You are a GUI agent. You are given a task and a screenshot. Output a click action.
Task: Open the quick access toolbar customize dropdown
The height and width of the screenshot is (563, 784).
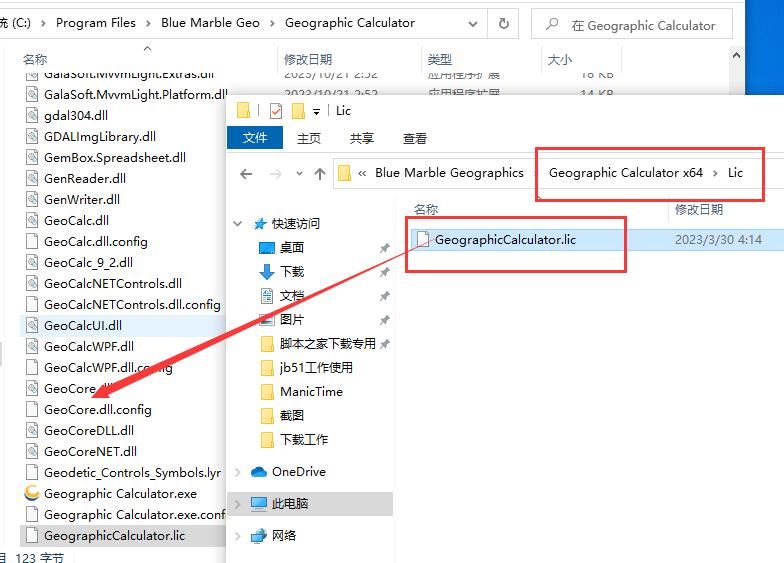click(x=316, y=111)
